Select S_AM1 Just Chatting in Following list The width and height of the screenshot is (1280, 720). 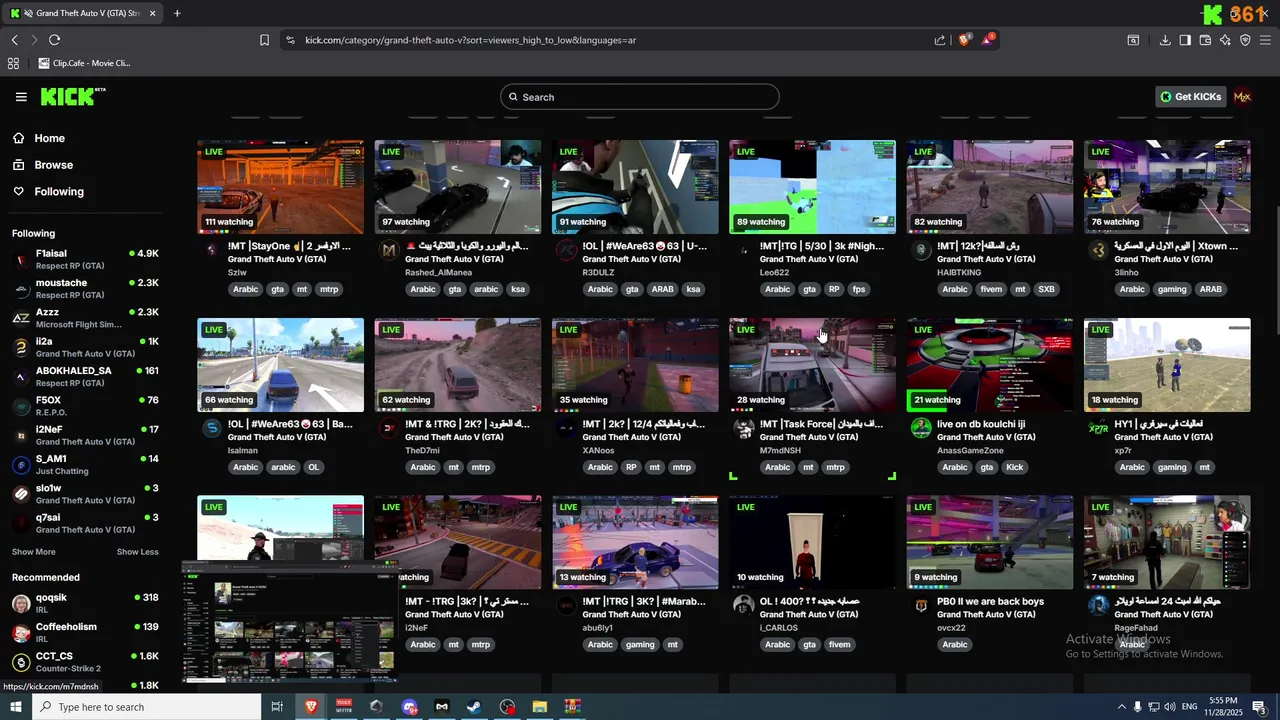[85, 465]
